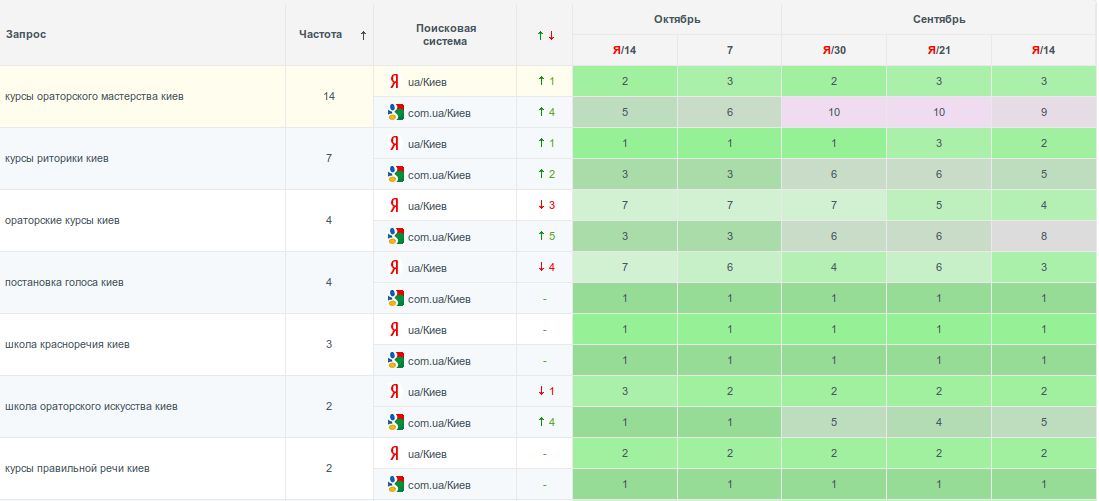
Task: Click Google icon in ораторские курсы киев row
Action: [x=396, y=236]
